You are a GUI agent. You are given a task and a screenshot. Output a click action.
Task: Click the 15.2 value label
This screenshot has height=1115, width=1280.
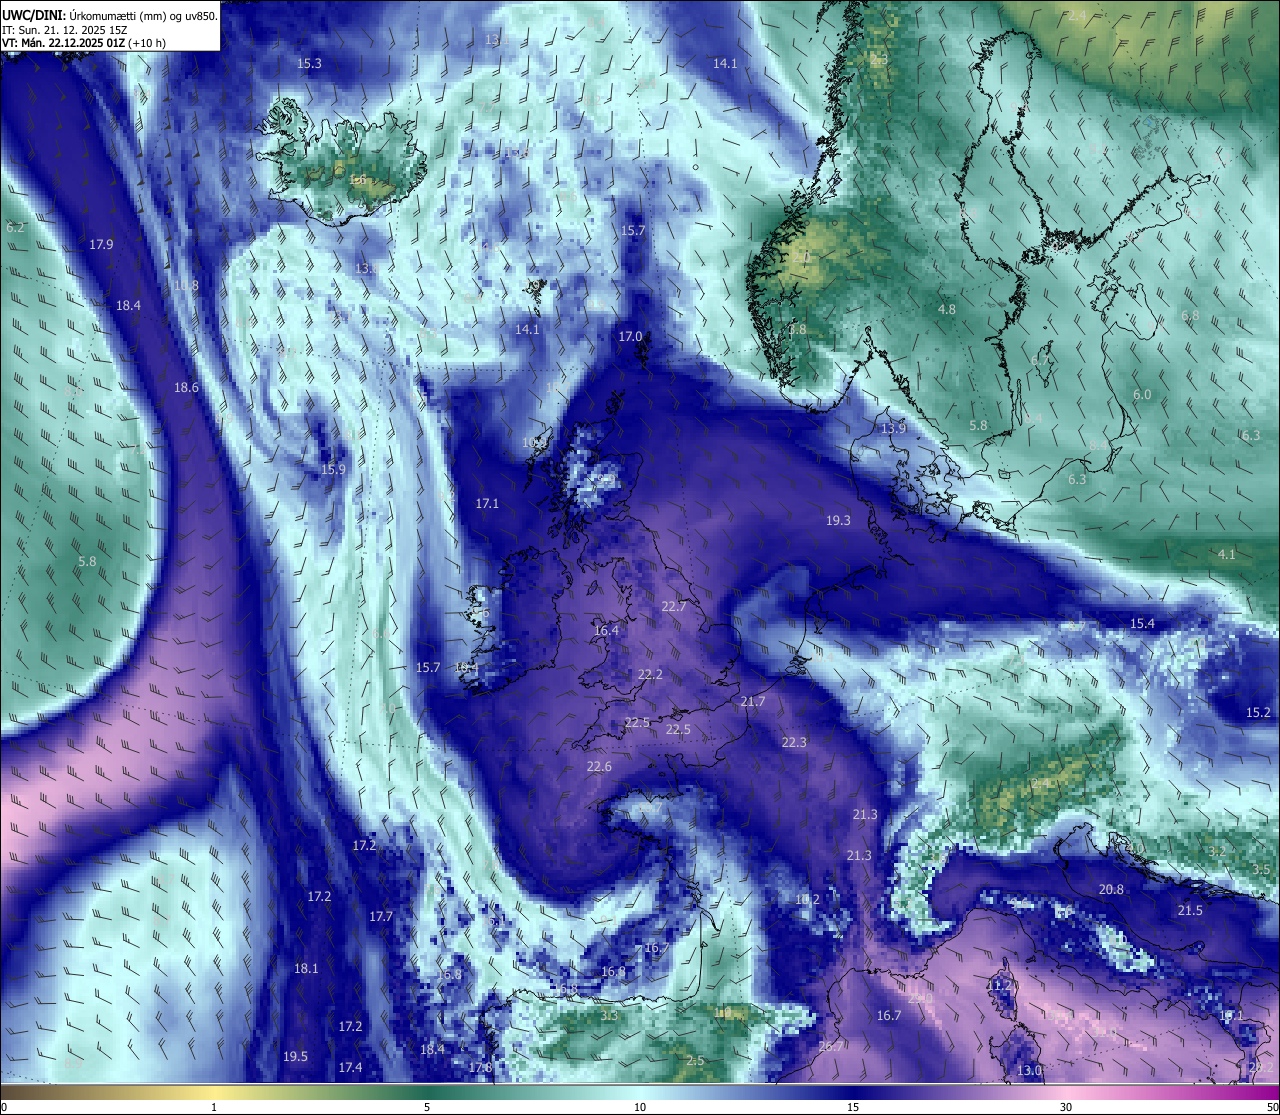tap(1258, 713)
